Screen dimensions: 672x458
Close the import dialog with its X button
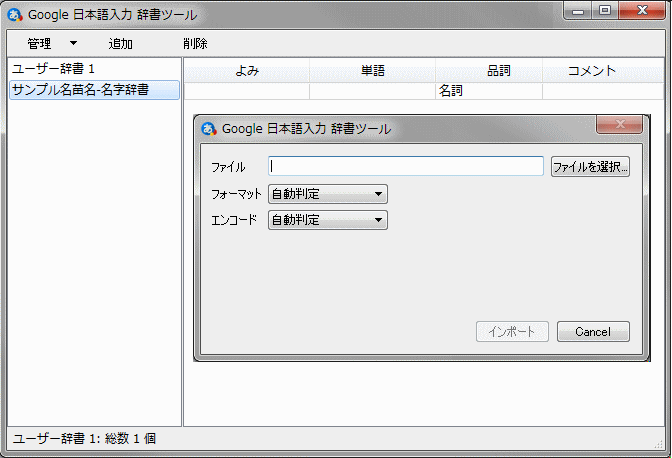619,124
